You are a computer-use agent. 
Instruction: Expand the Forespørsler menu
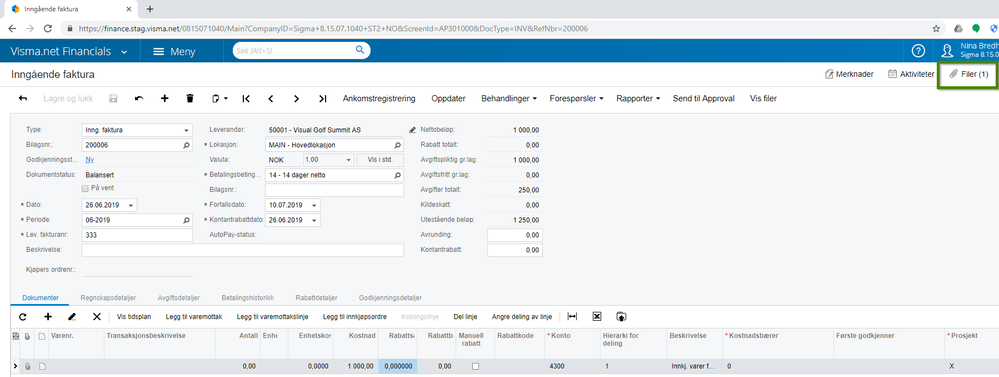click(x=577, y=99)
